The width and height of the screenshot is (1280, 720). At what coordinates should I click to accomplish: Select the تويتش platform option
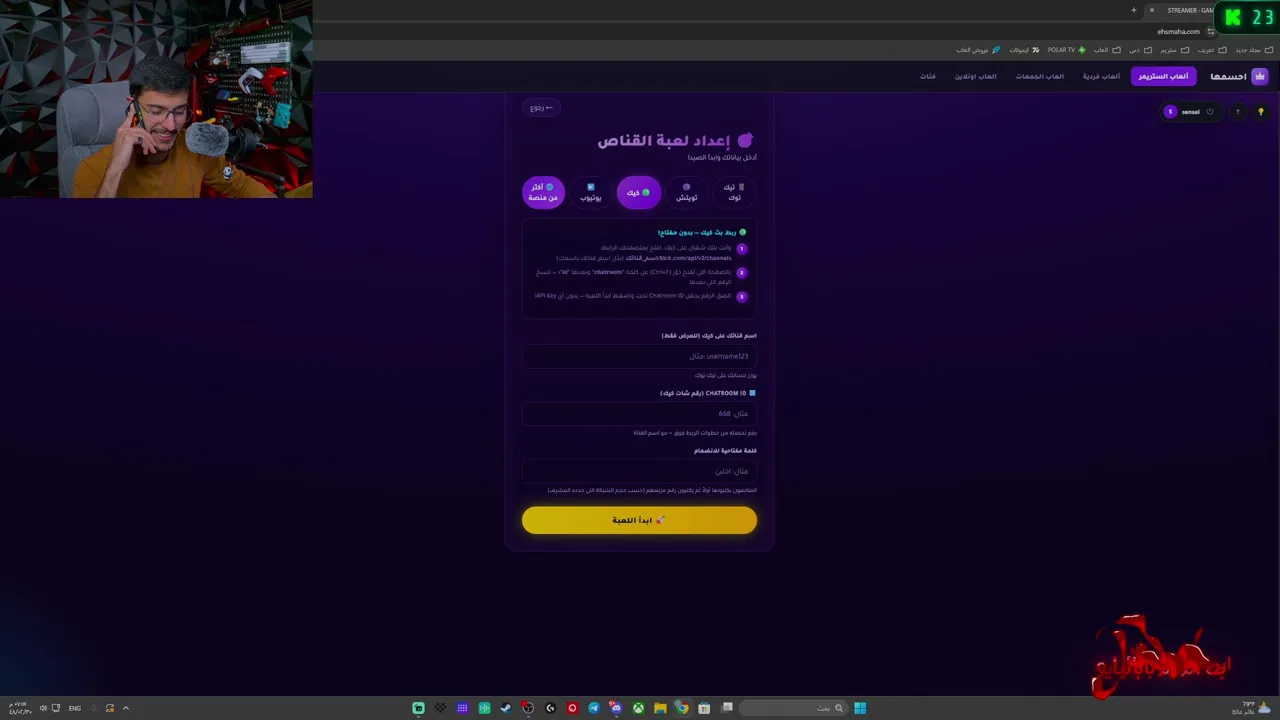pos(686,192)
